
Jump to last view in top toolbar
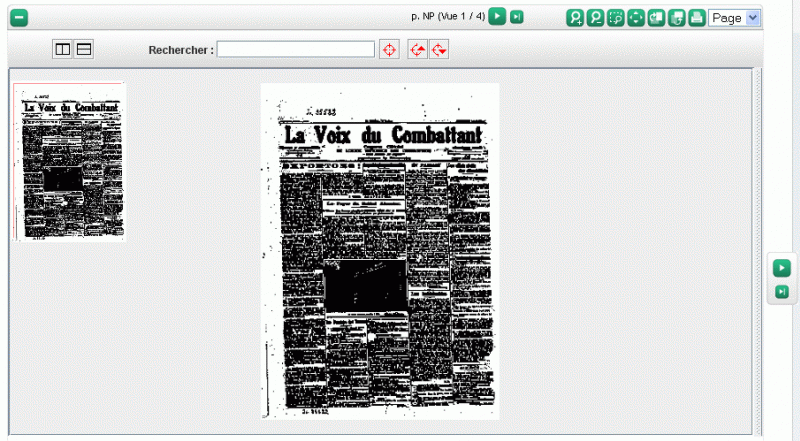517,17
